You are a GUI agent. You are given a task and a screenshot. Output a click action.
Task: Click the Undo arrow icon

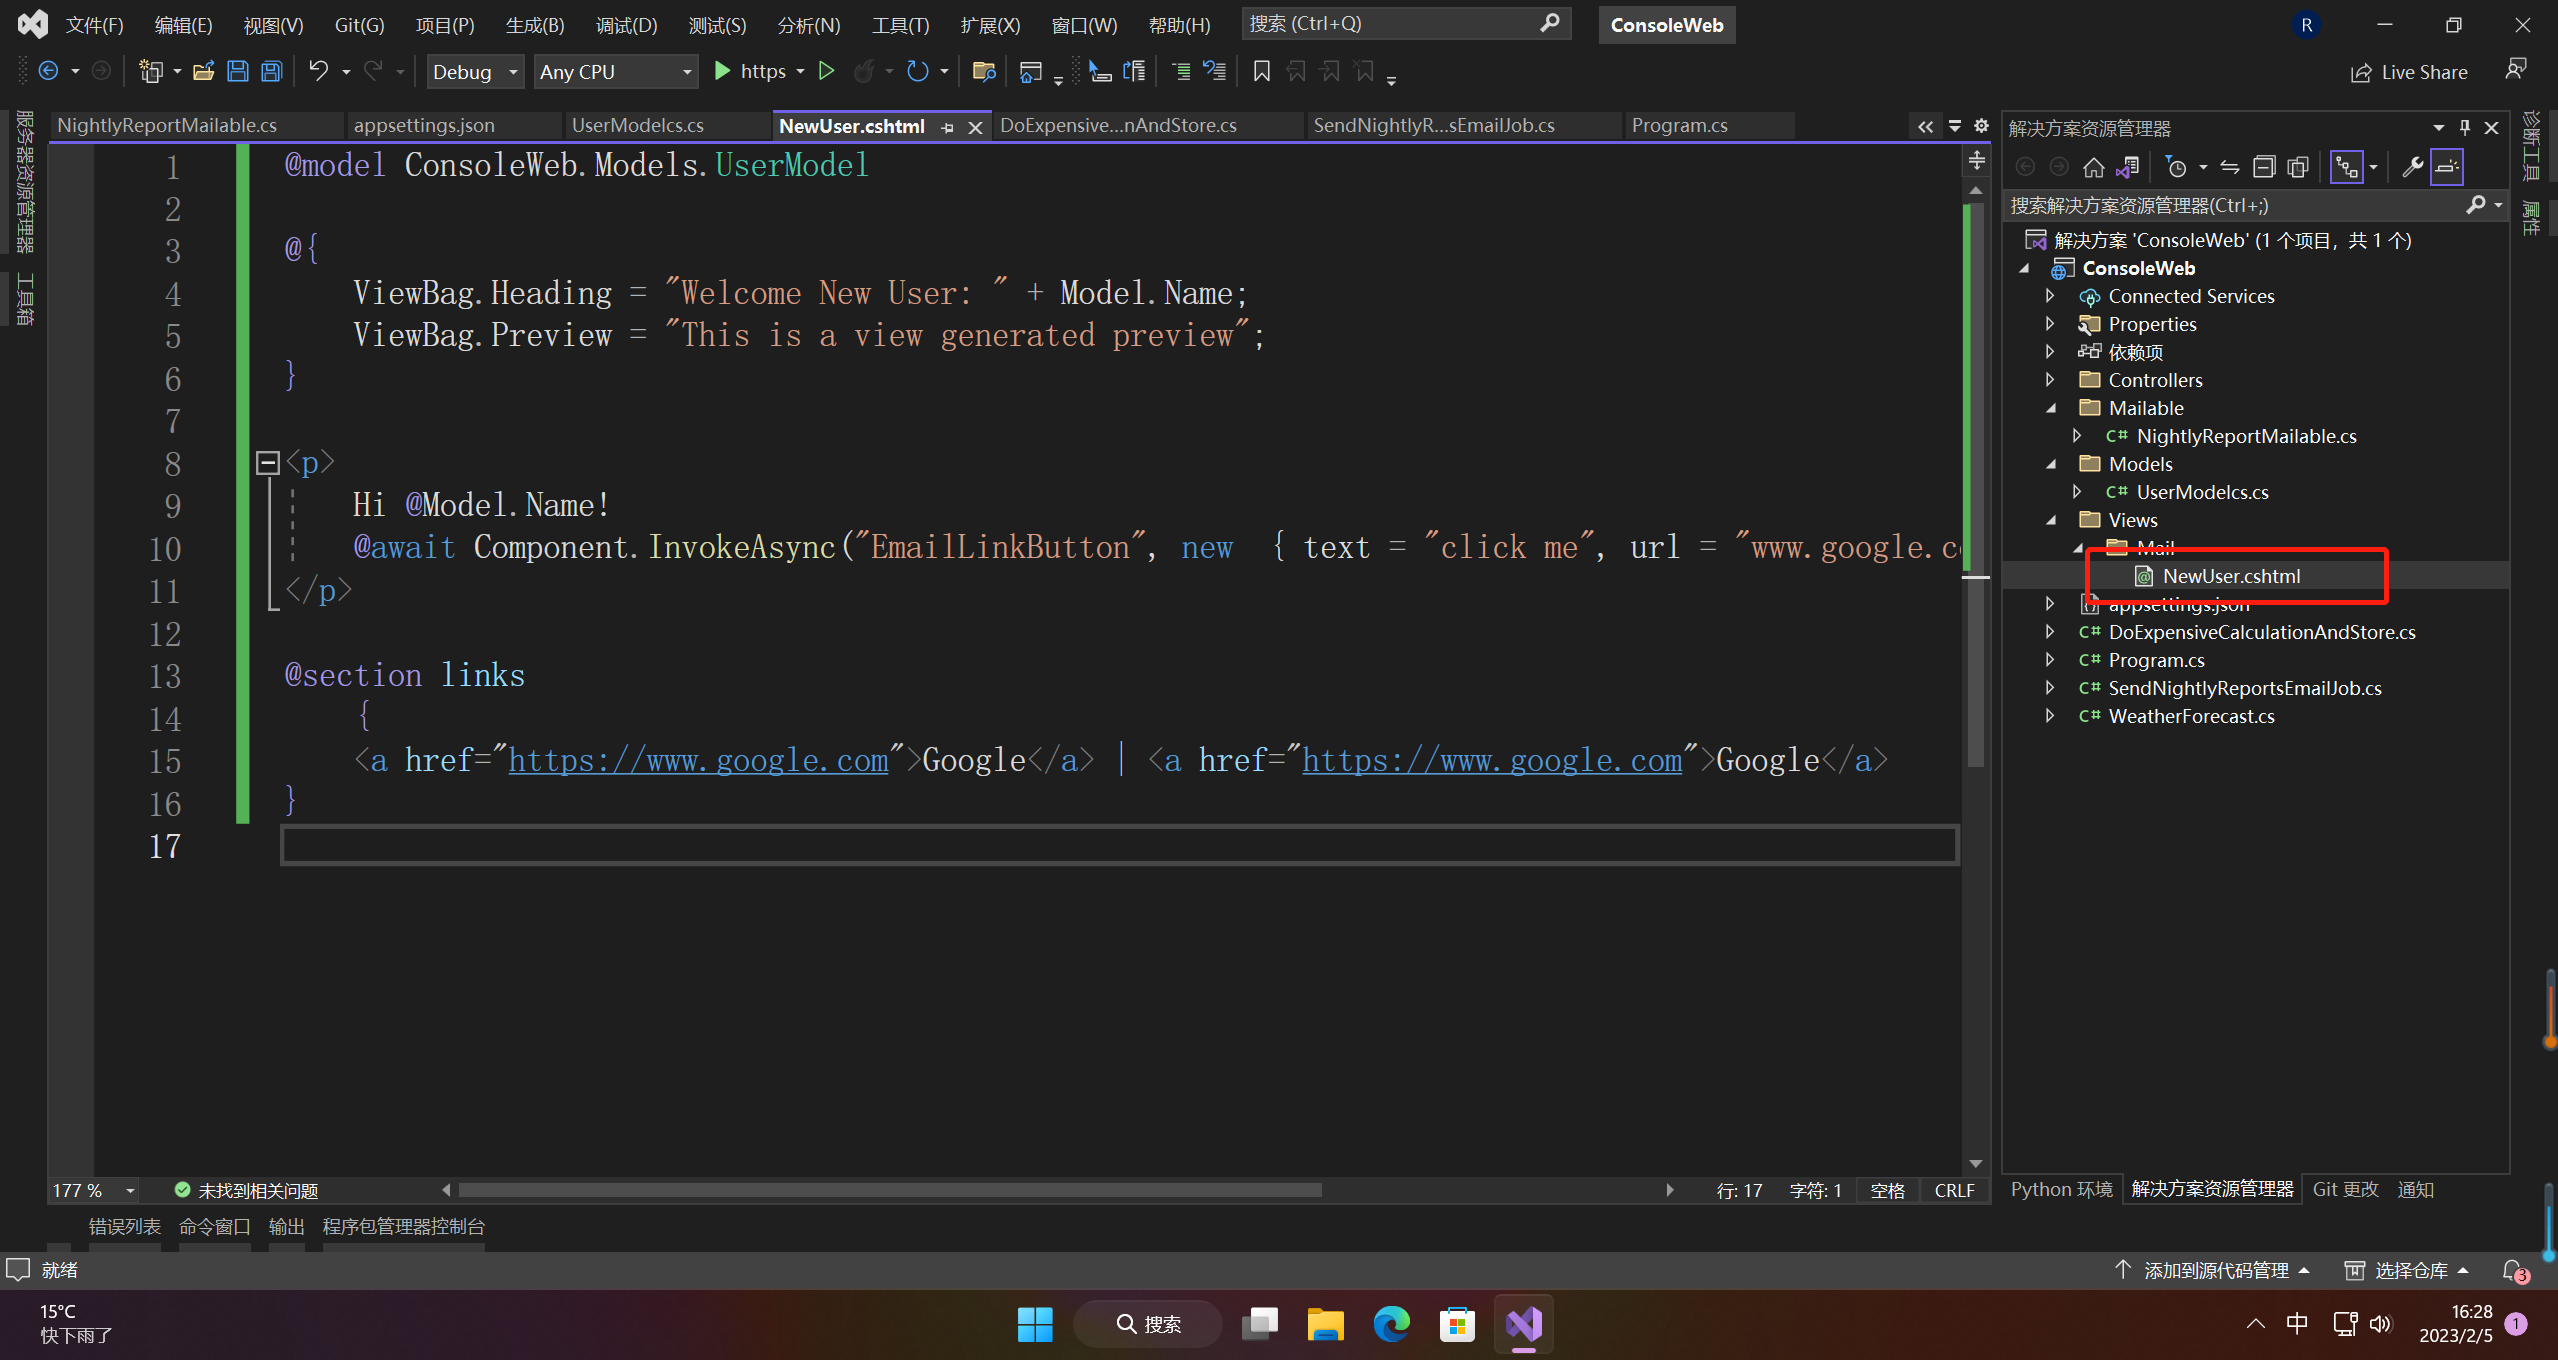coord(318,71)
